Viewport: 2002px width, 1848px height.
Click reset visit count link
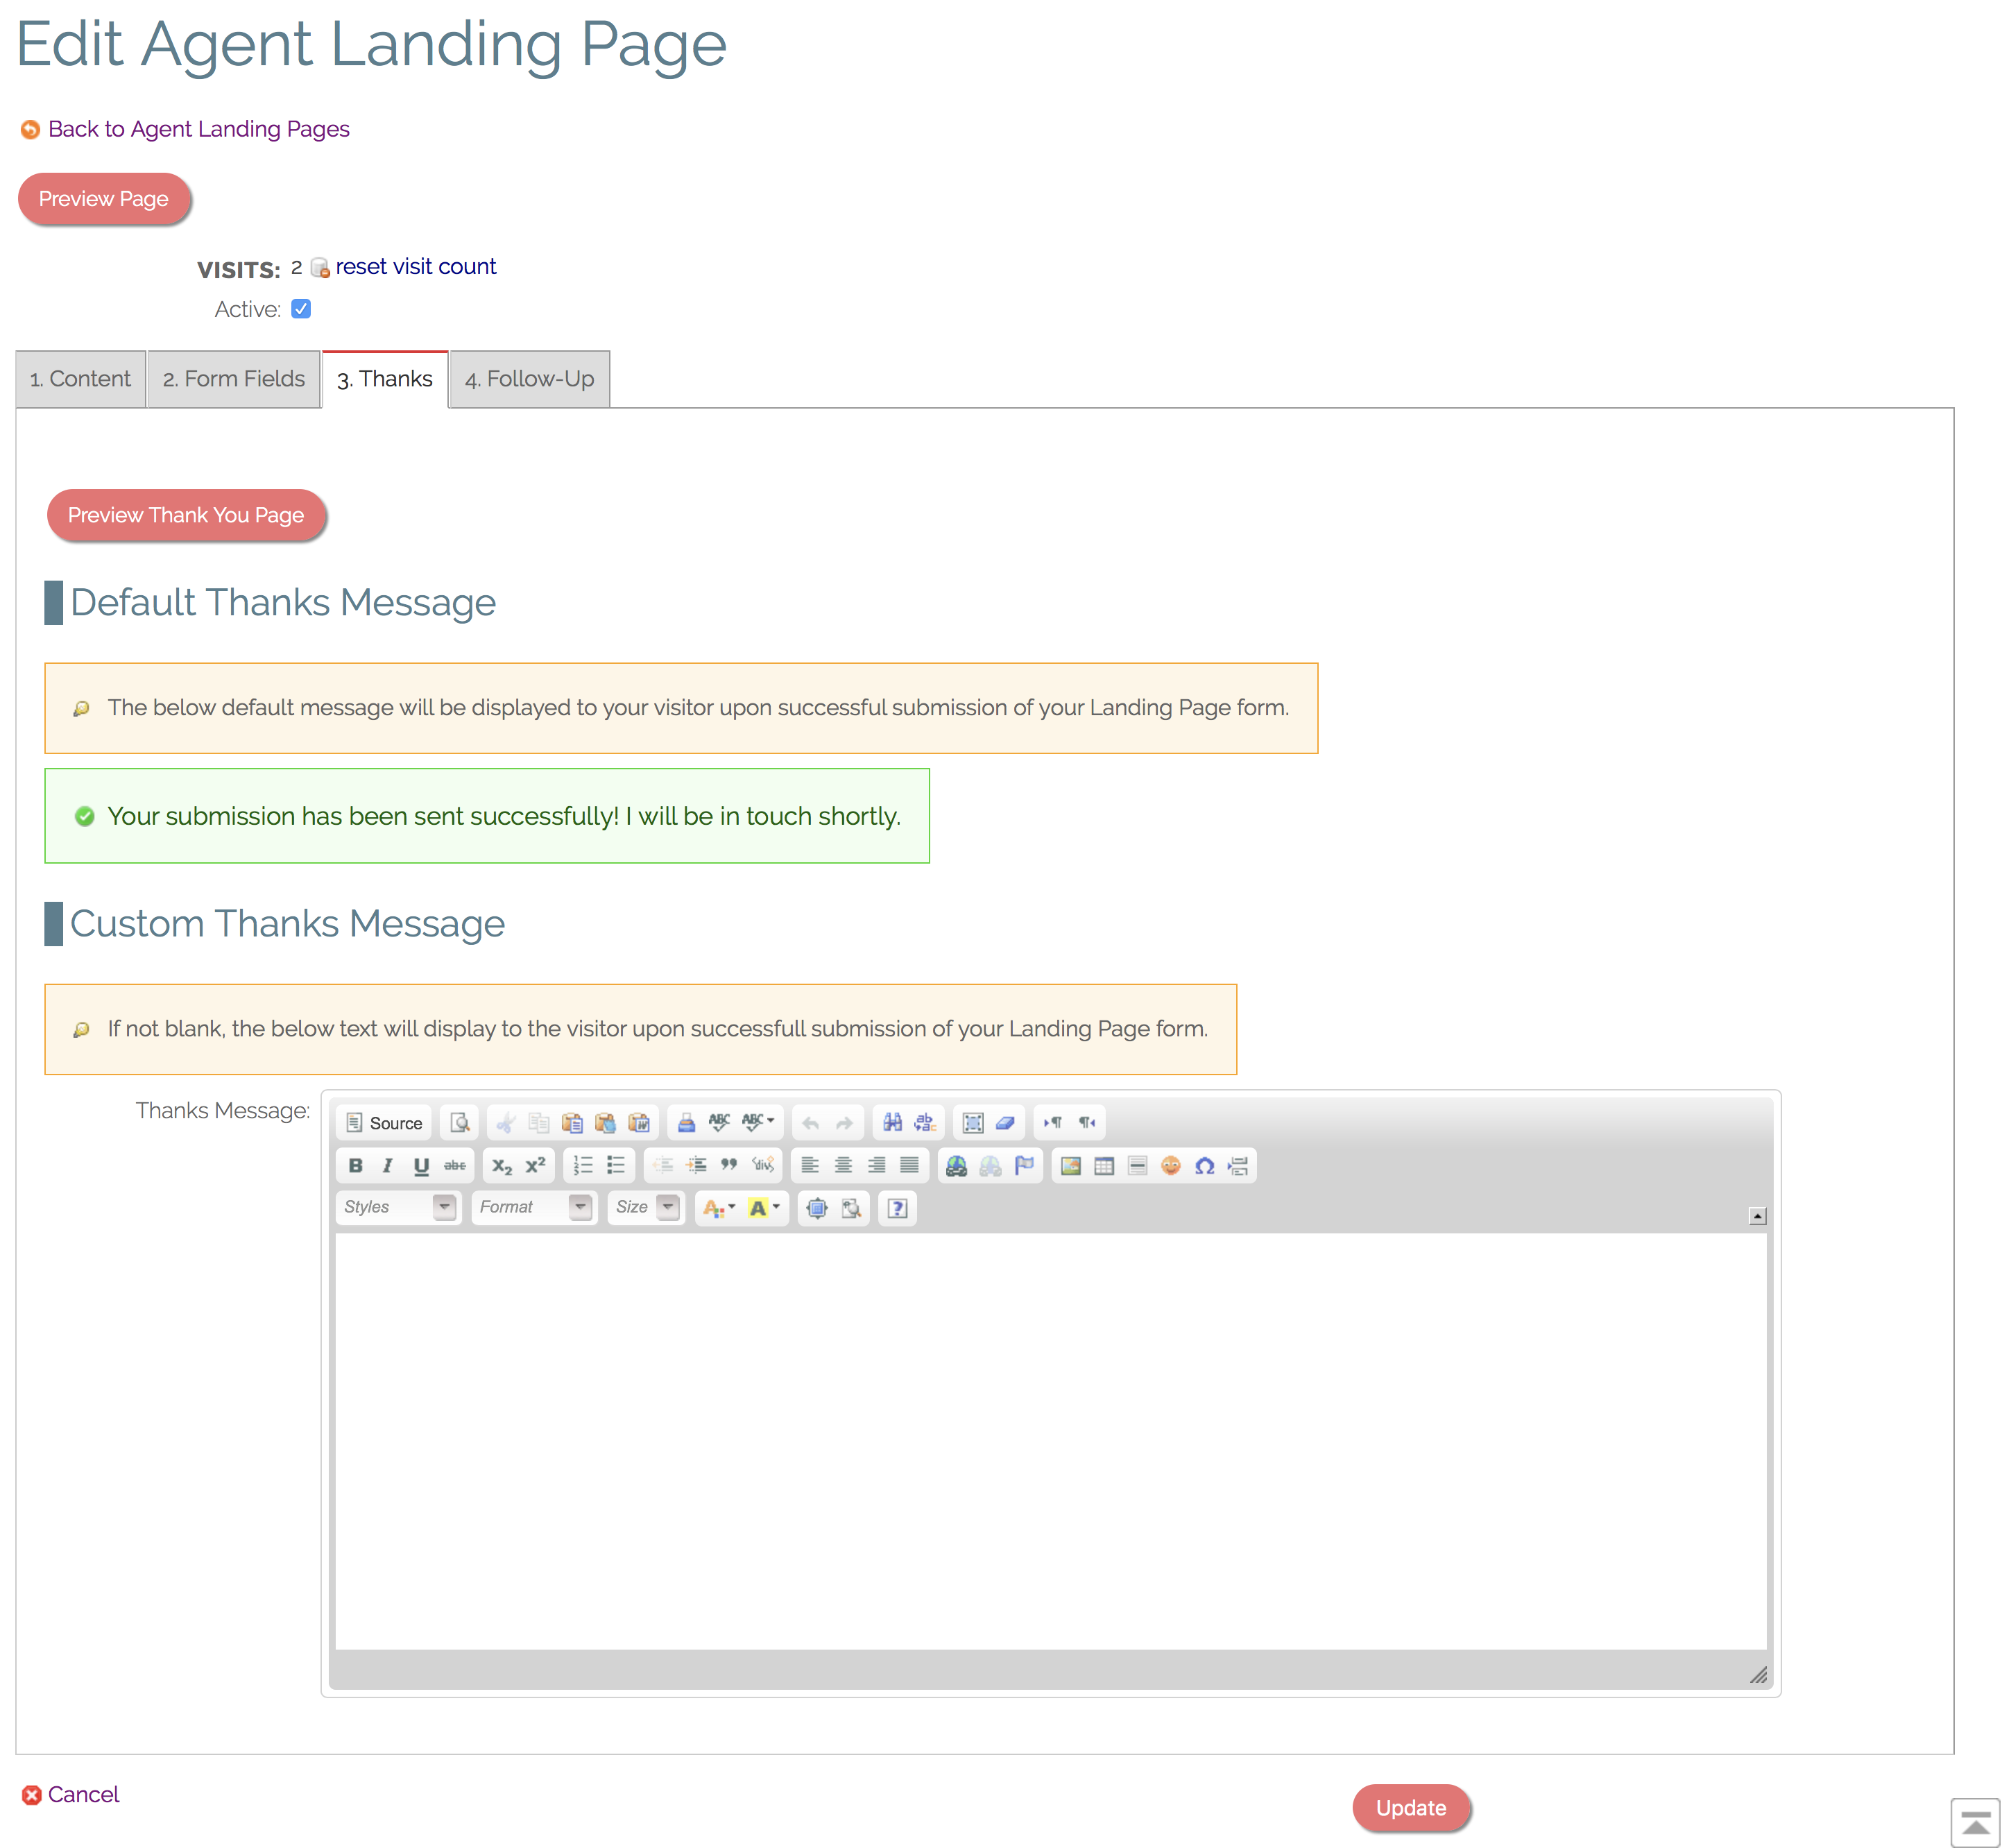tap(415, 266)
